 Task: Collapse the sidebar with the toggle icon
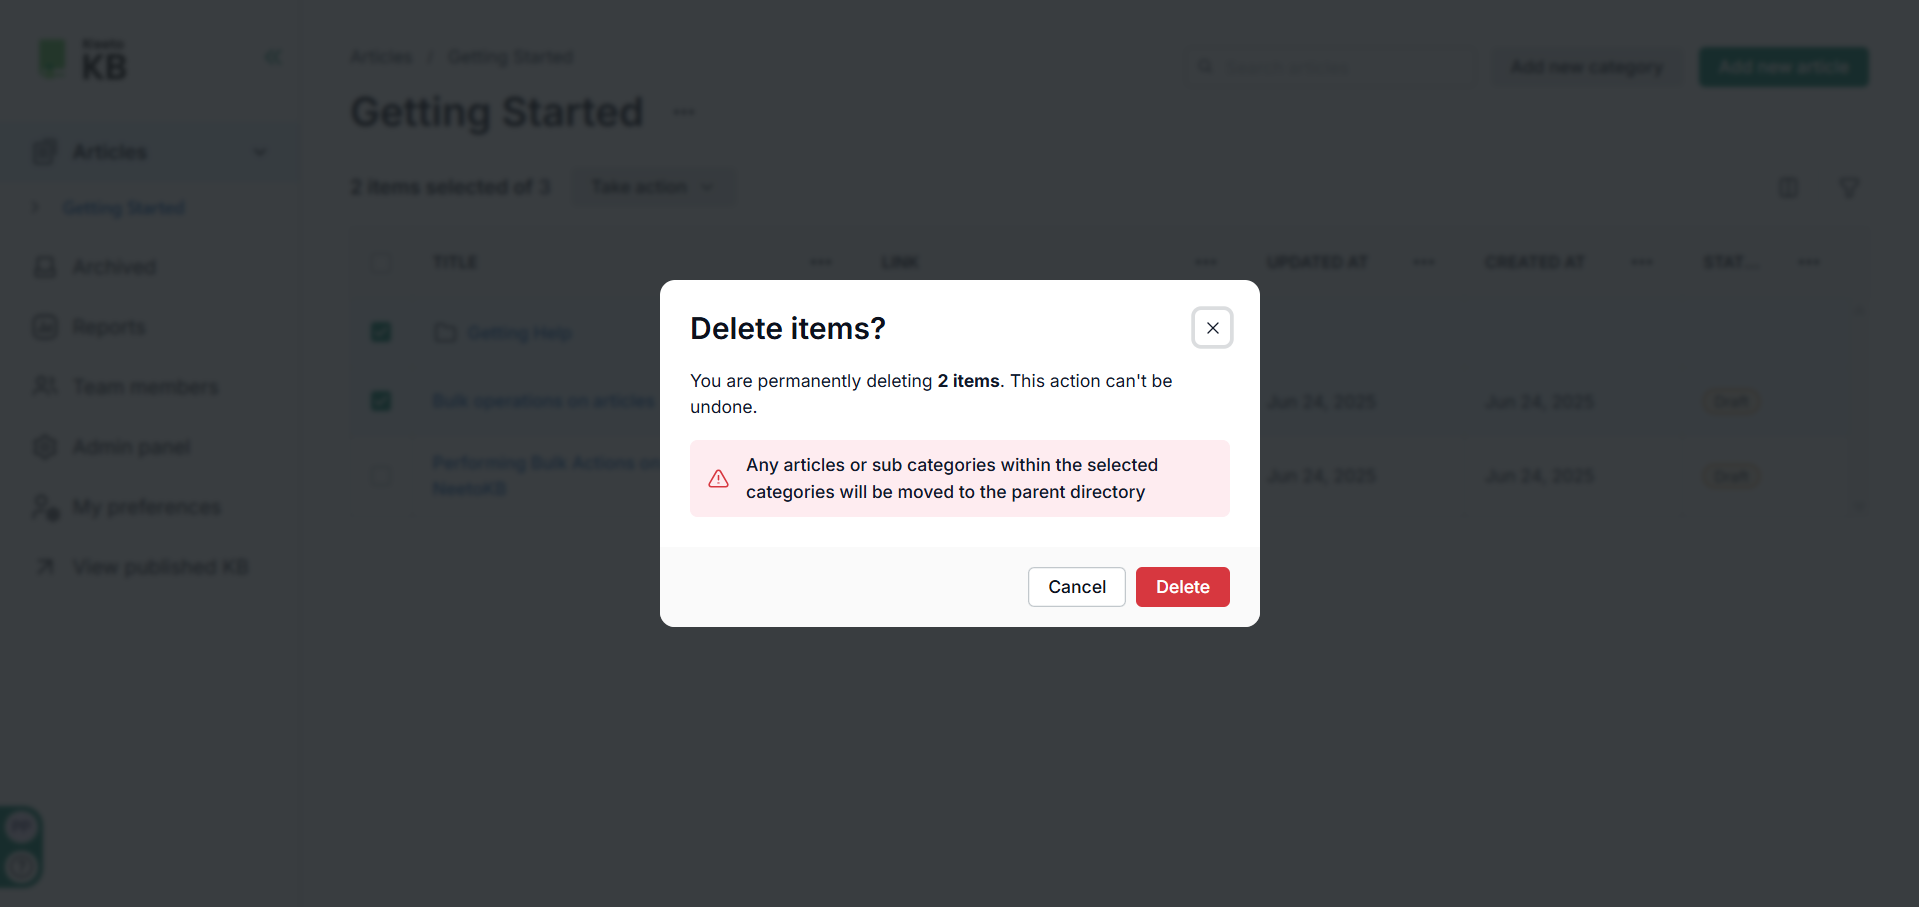tap(272, 57)
